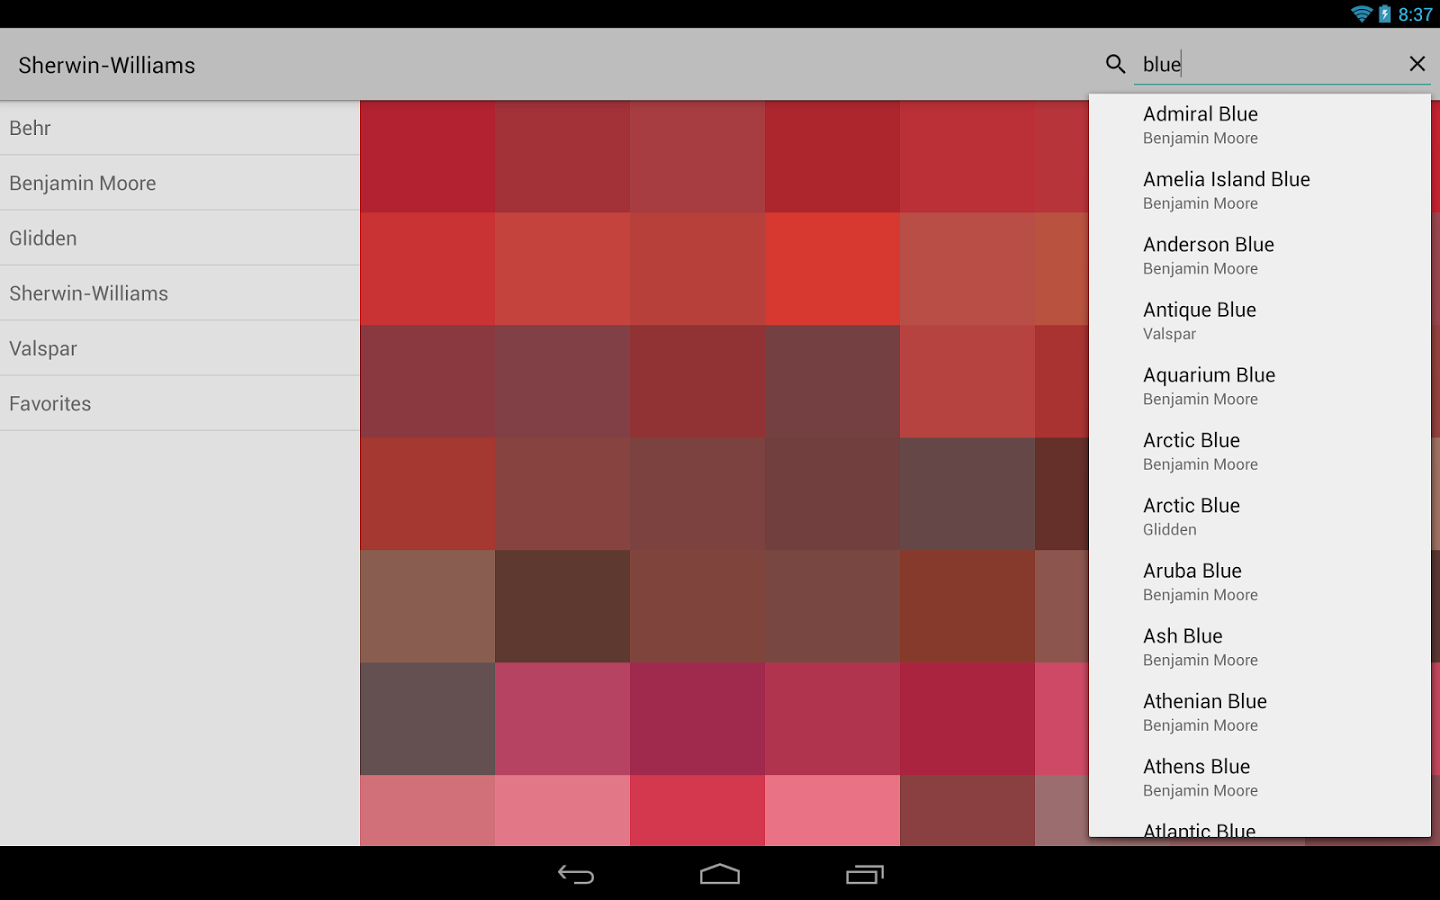The height and width of the screenshot is (900, 1440).
Task: Pick Arctic Blue by Glidden
Action: 1260,516
